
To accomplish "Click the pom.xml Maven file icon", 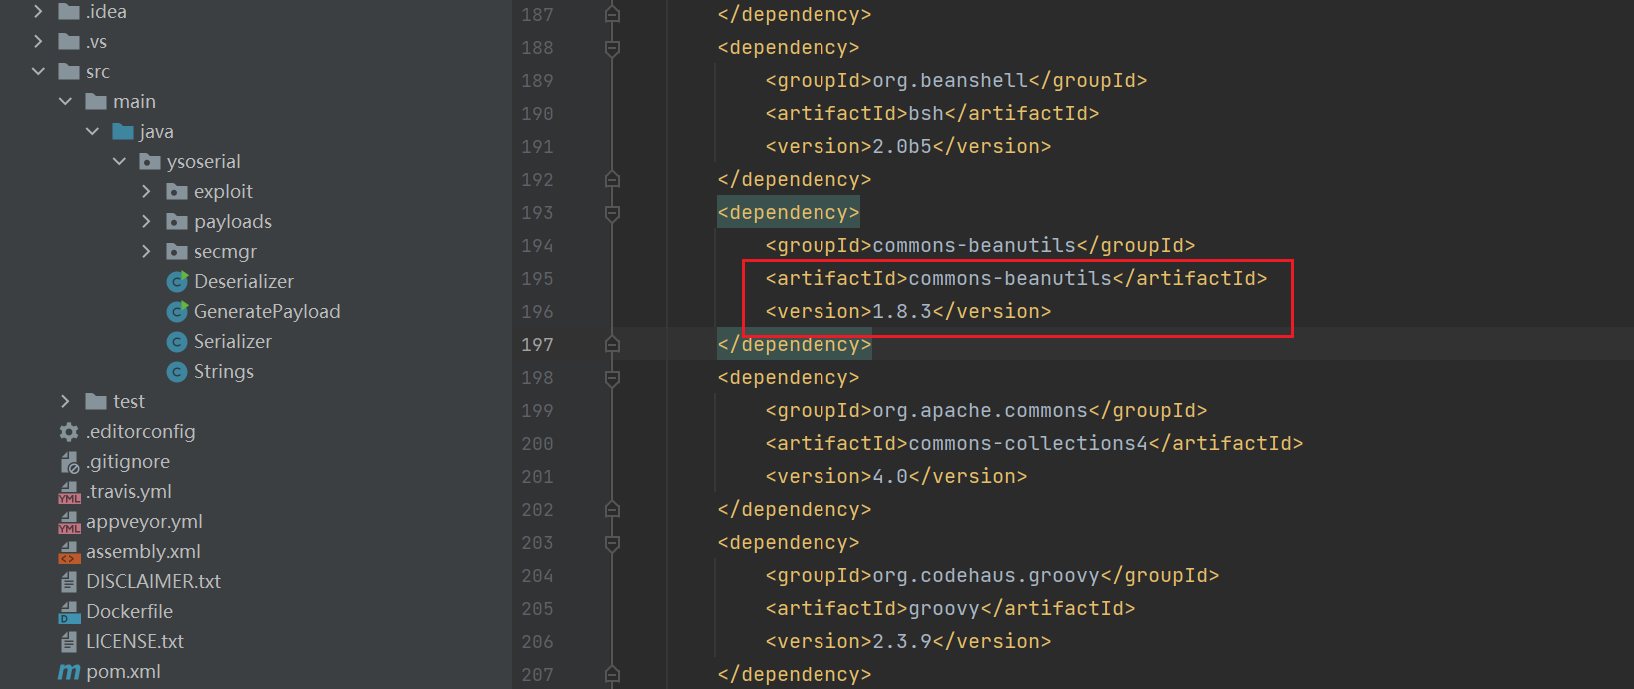I will [x=69, y=672].
